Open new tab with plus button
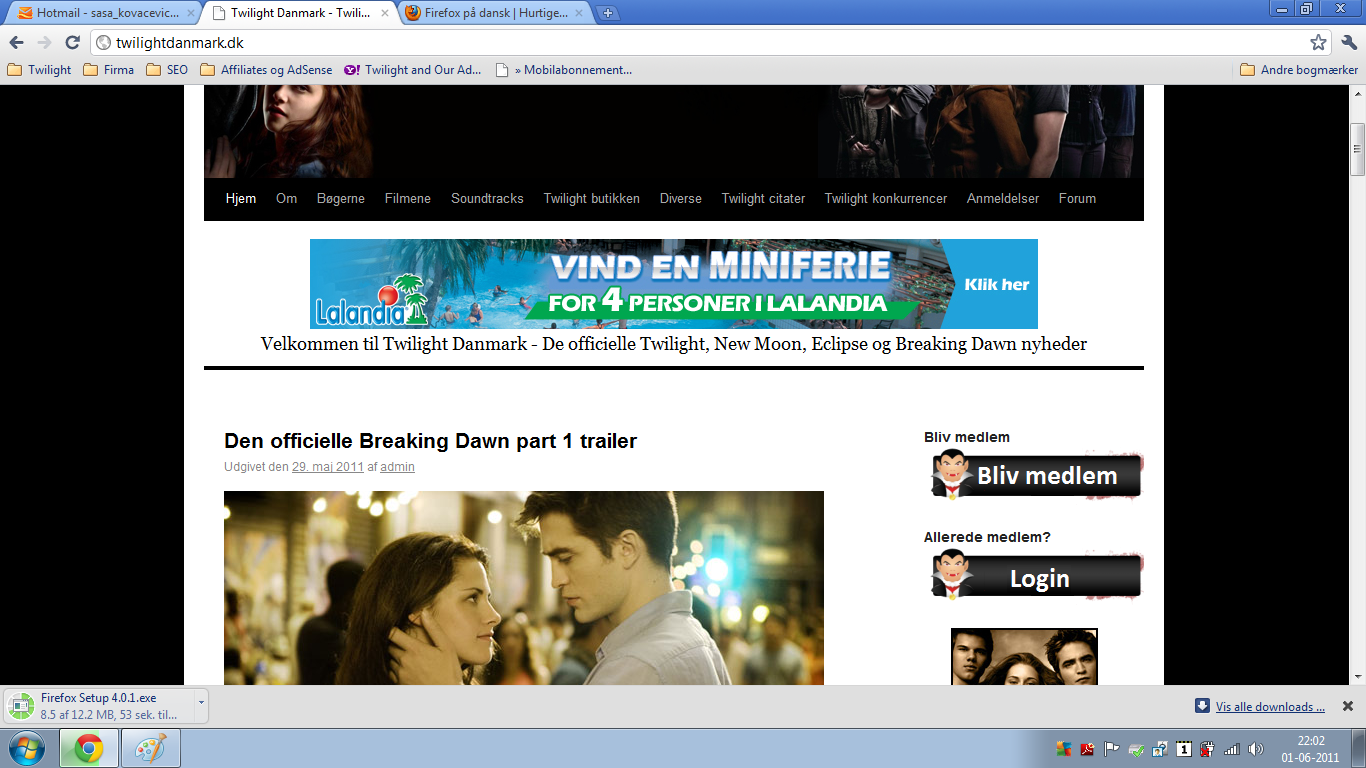 click(608, 13)
